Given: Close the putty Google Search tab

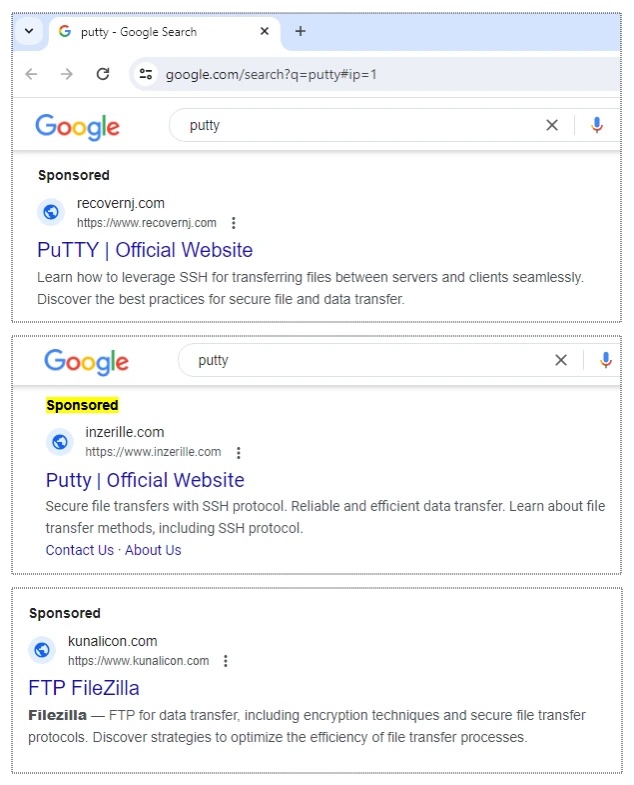Looking at the screenshot, I should 265,31.
